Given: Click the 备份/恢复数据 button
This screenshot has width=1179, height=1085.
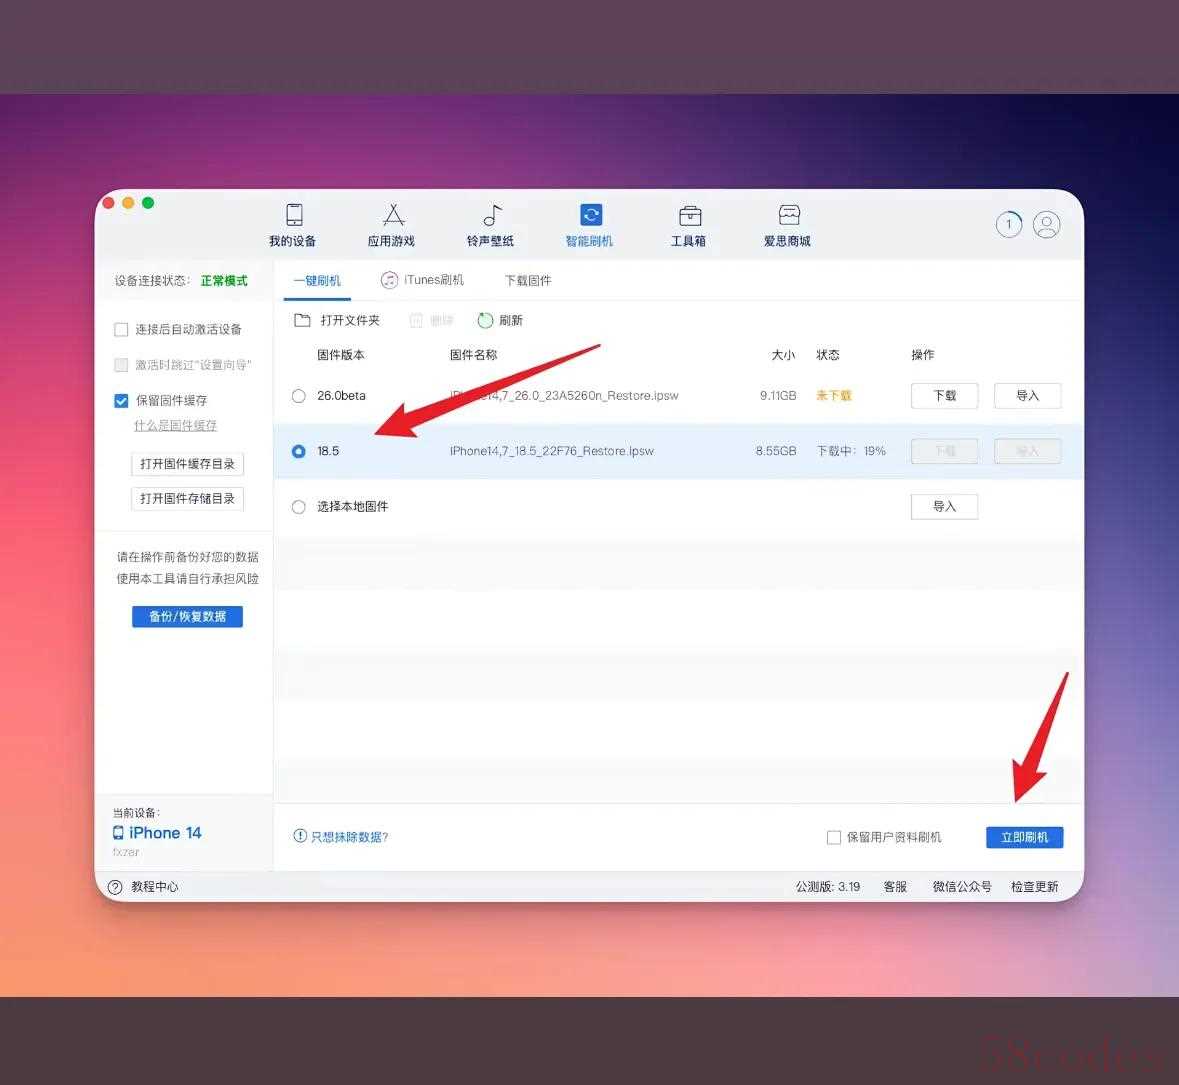Looking at the screenshot, I should pos(187,617).
